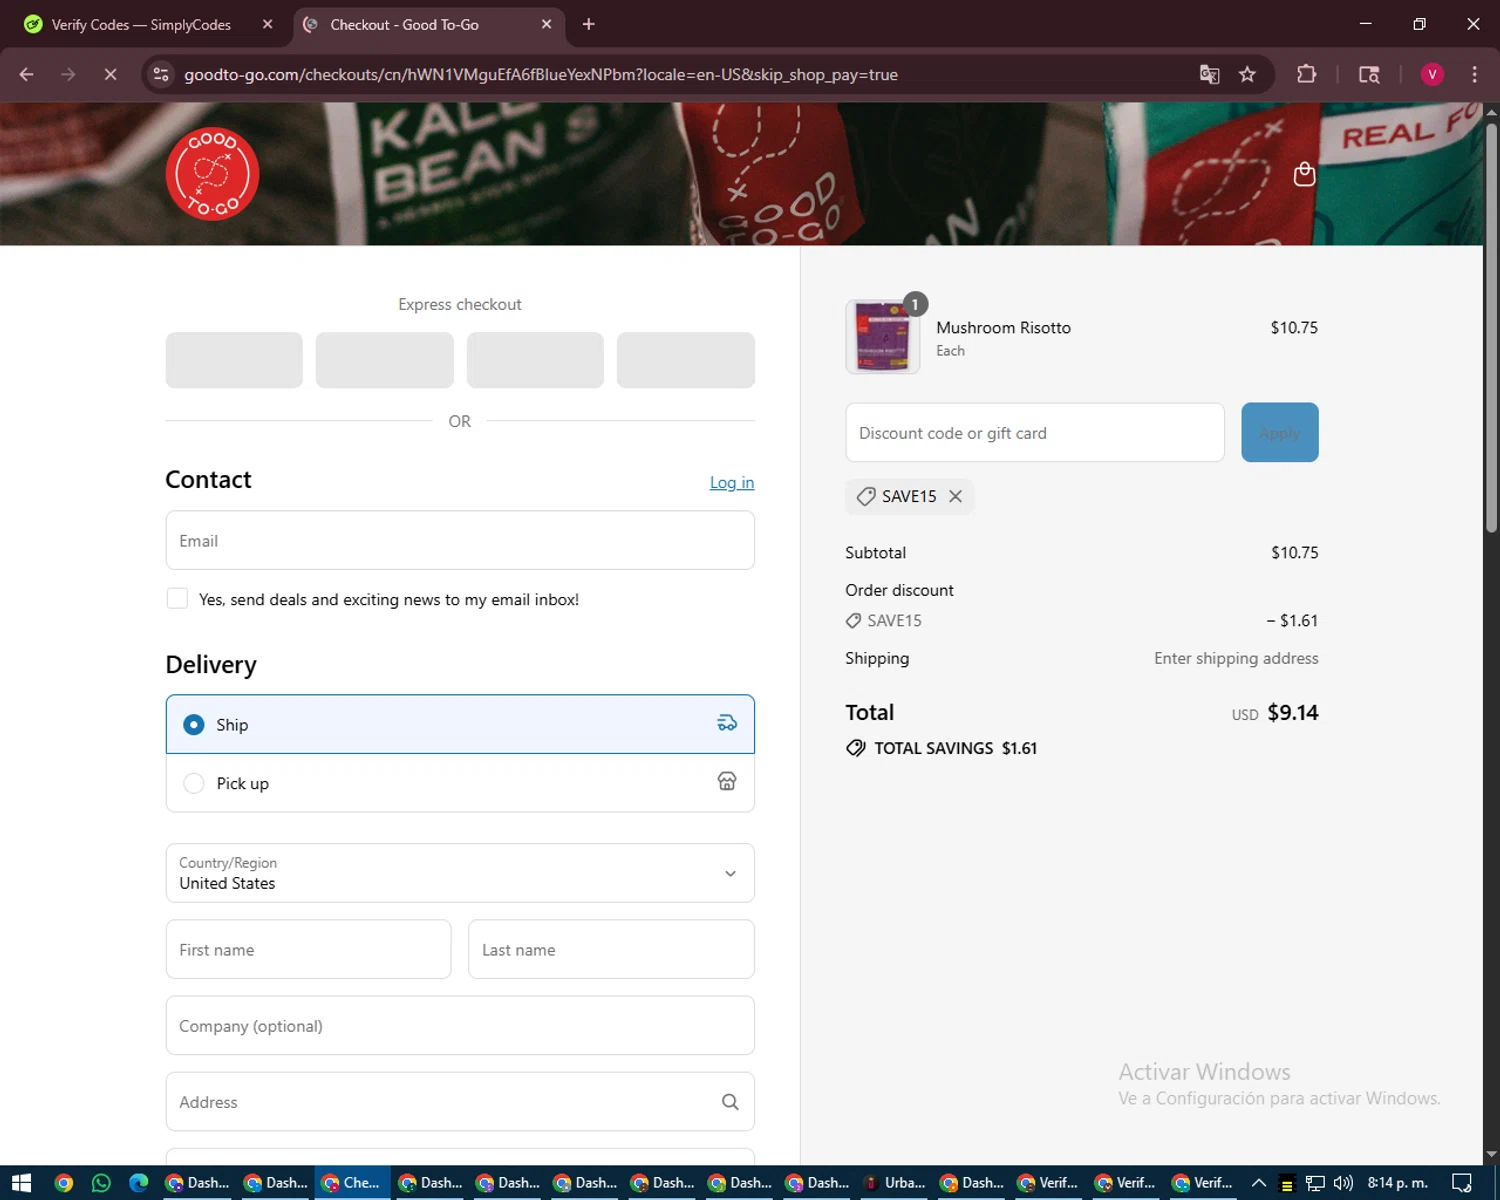Enable the email deals newsletter checkbox
1500x1200 pixels.
pyautogui.click(x=178, y=599)
